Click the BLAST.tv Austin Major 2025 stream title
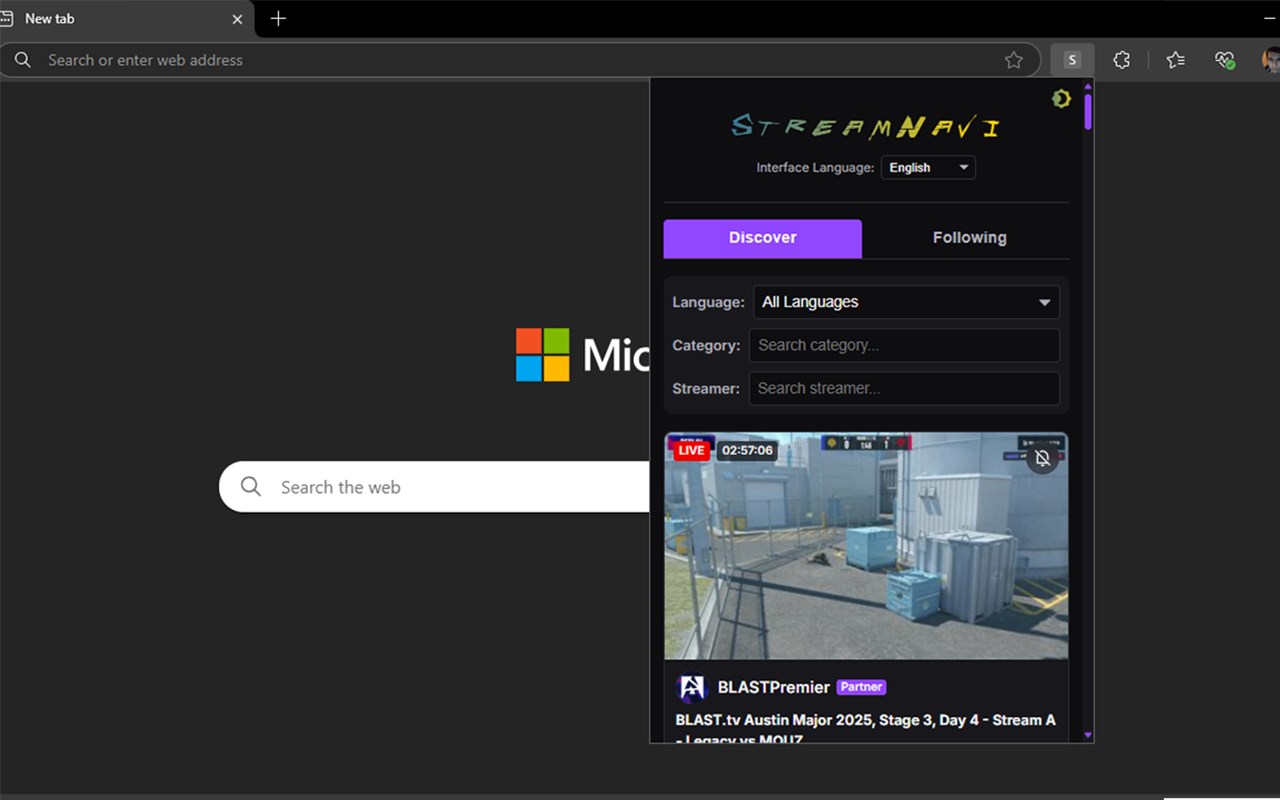The image size is (1280, 800). point(866,729)
